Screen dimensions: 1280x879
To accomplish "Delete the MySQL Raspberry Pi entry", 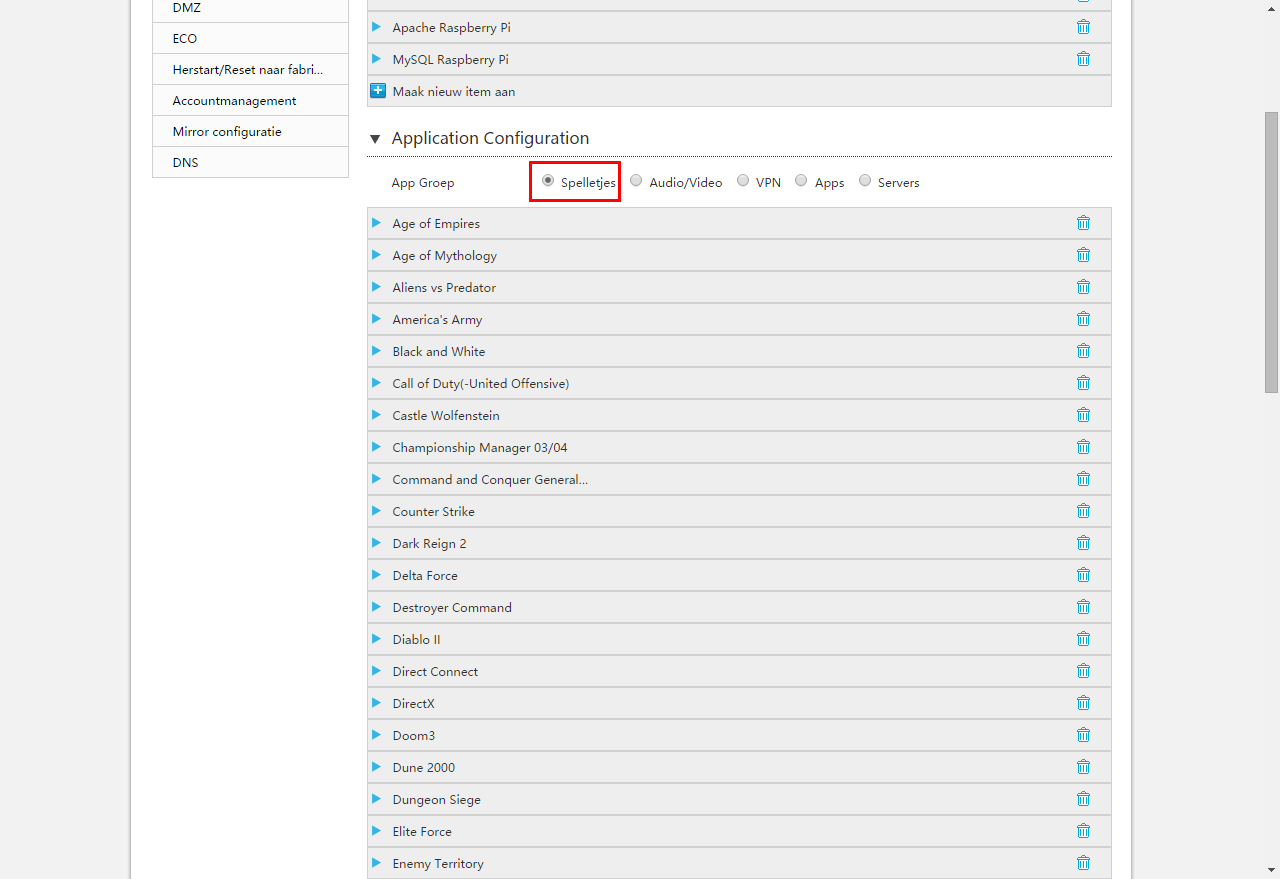I will [1083, 59].
